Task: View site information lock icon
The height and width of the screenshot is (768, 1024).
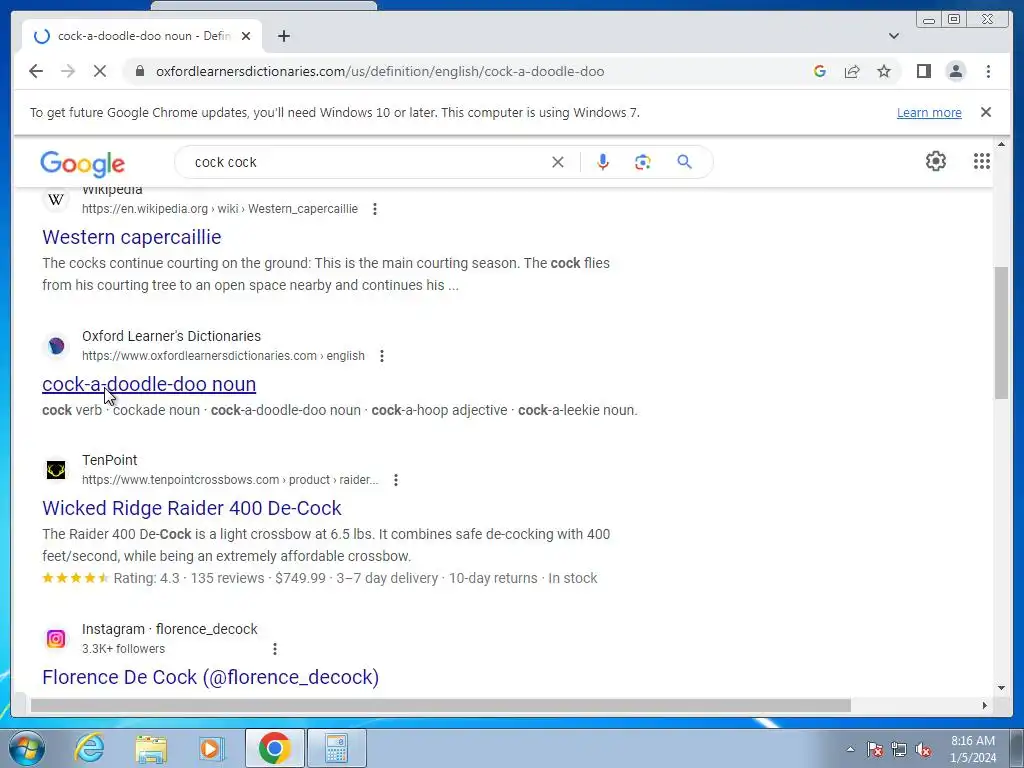Action: 139,71
